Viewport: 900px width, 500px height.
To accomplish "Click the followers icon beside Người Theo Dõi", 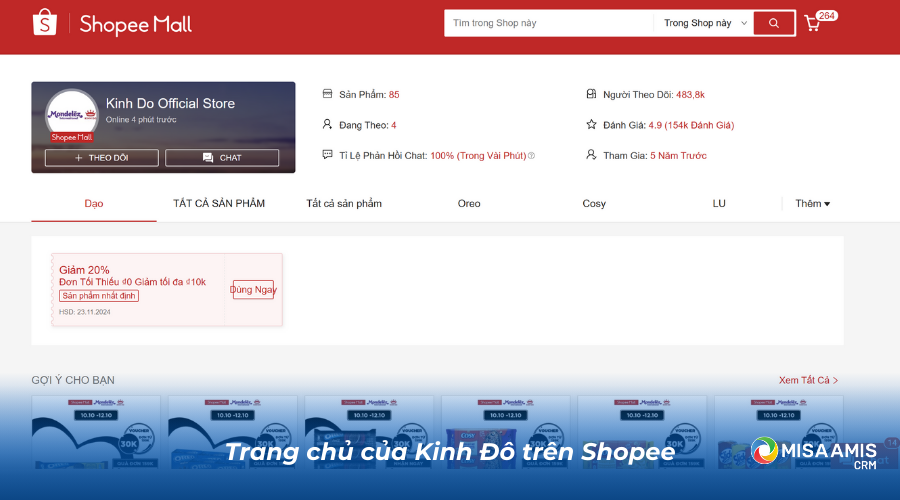I will [x=591, y=94].
